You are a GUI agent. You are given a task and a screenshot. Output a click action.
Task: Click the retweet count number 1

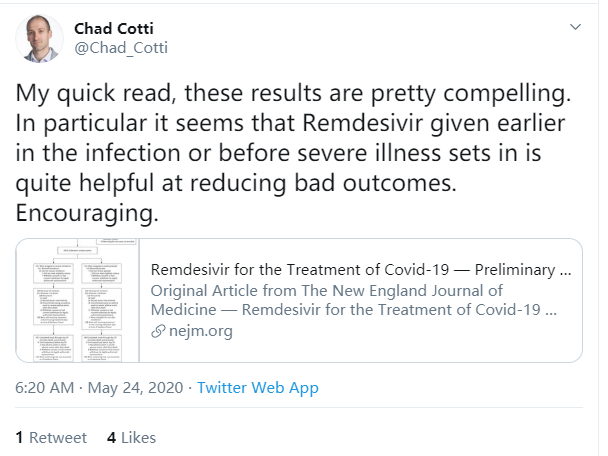pyautogui.click(x=19, y=437)
